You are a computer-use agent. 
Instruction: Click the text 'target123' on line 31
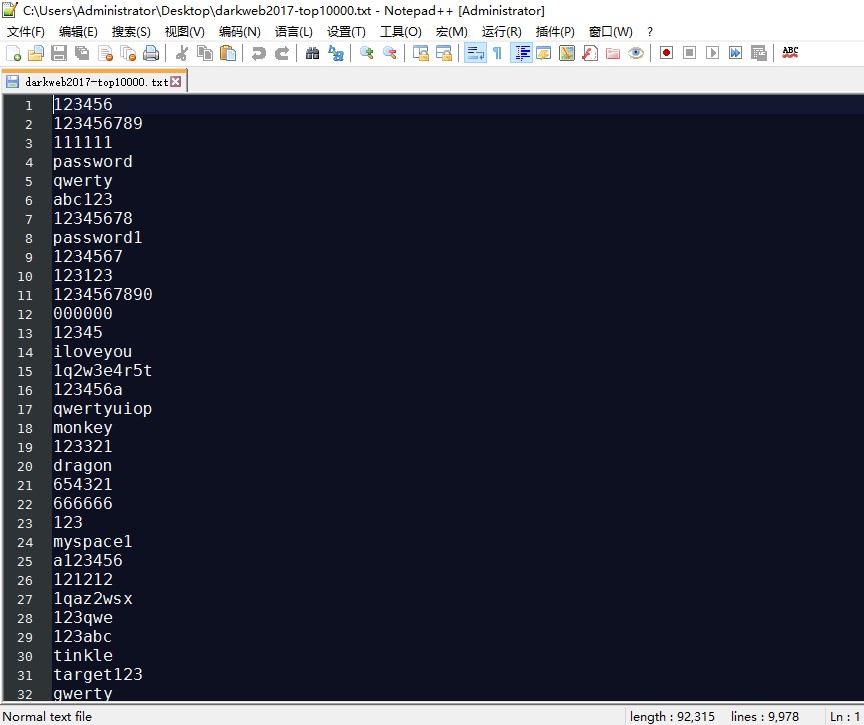coord(98,674)
